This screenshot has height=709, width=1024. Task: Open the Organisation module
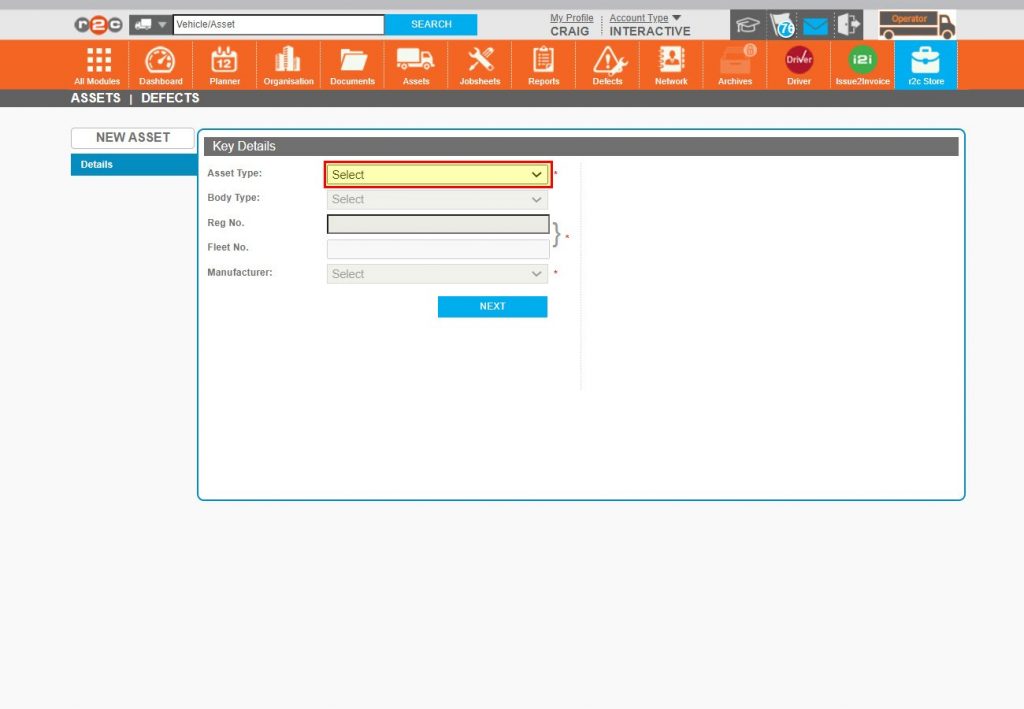[x=288, y=63]
